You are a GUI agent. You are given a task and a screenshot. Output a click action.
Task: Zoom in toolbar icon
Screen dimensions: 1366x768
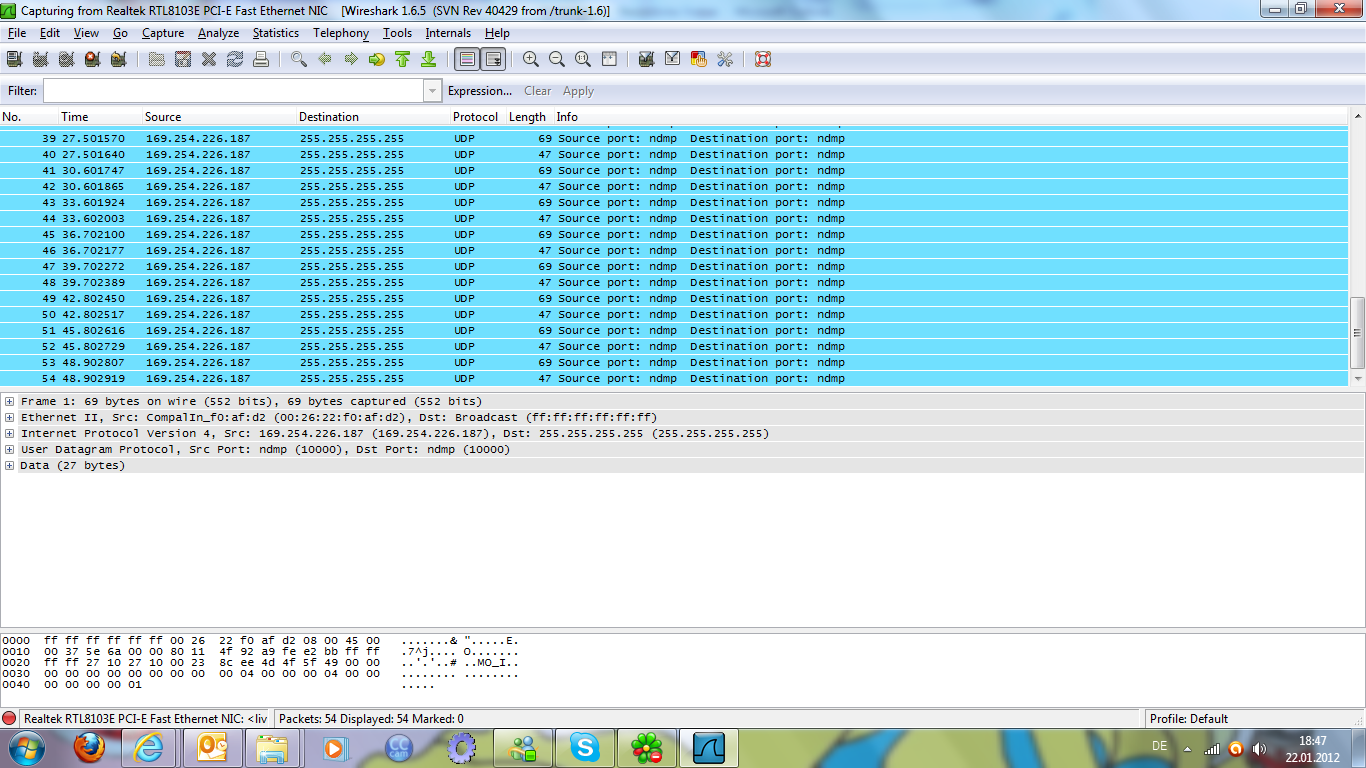(531, 59)
